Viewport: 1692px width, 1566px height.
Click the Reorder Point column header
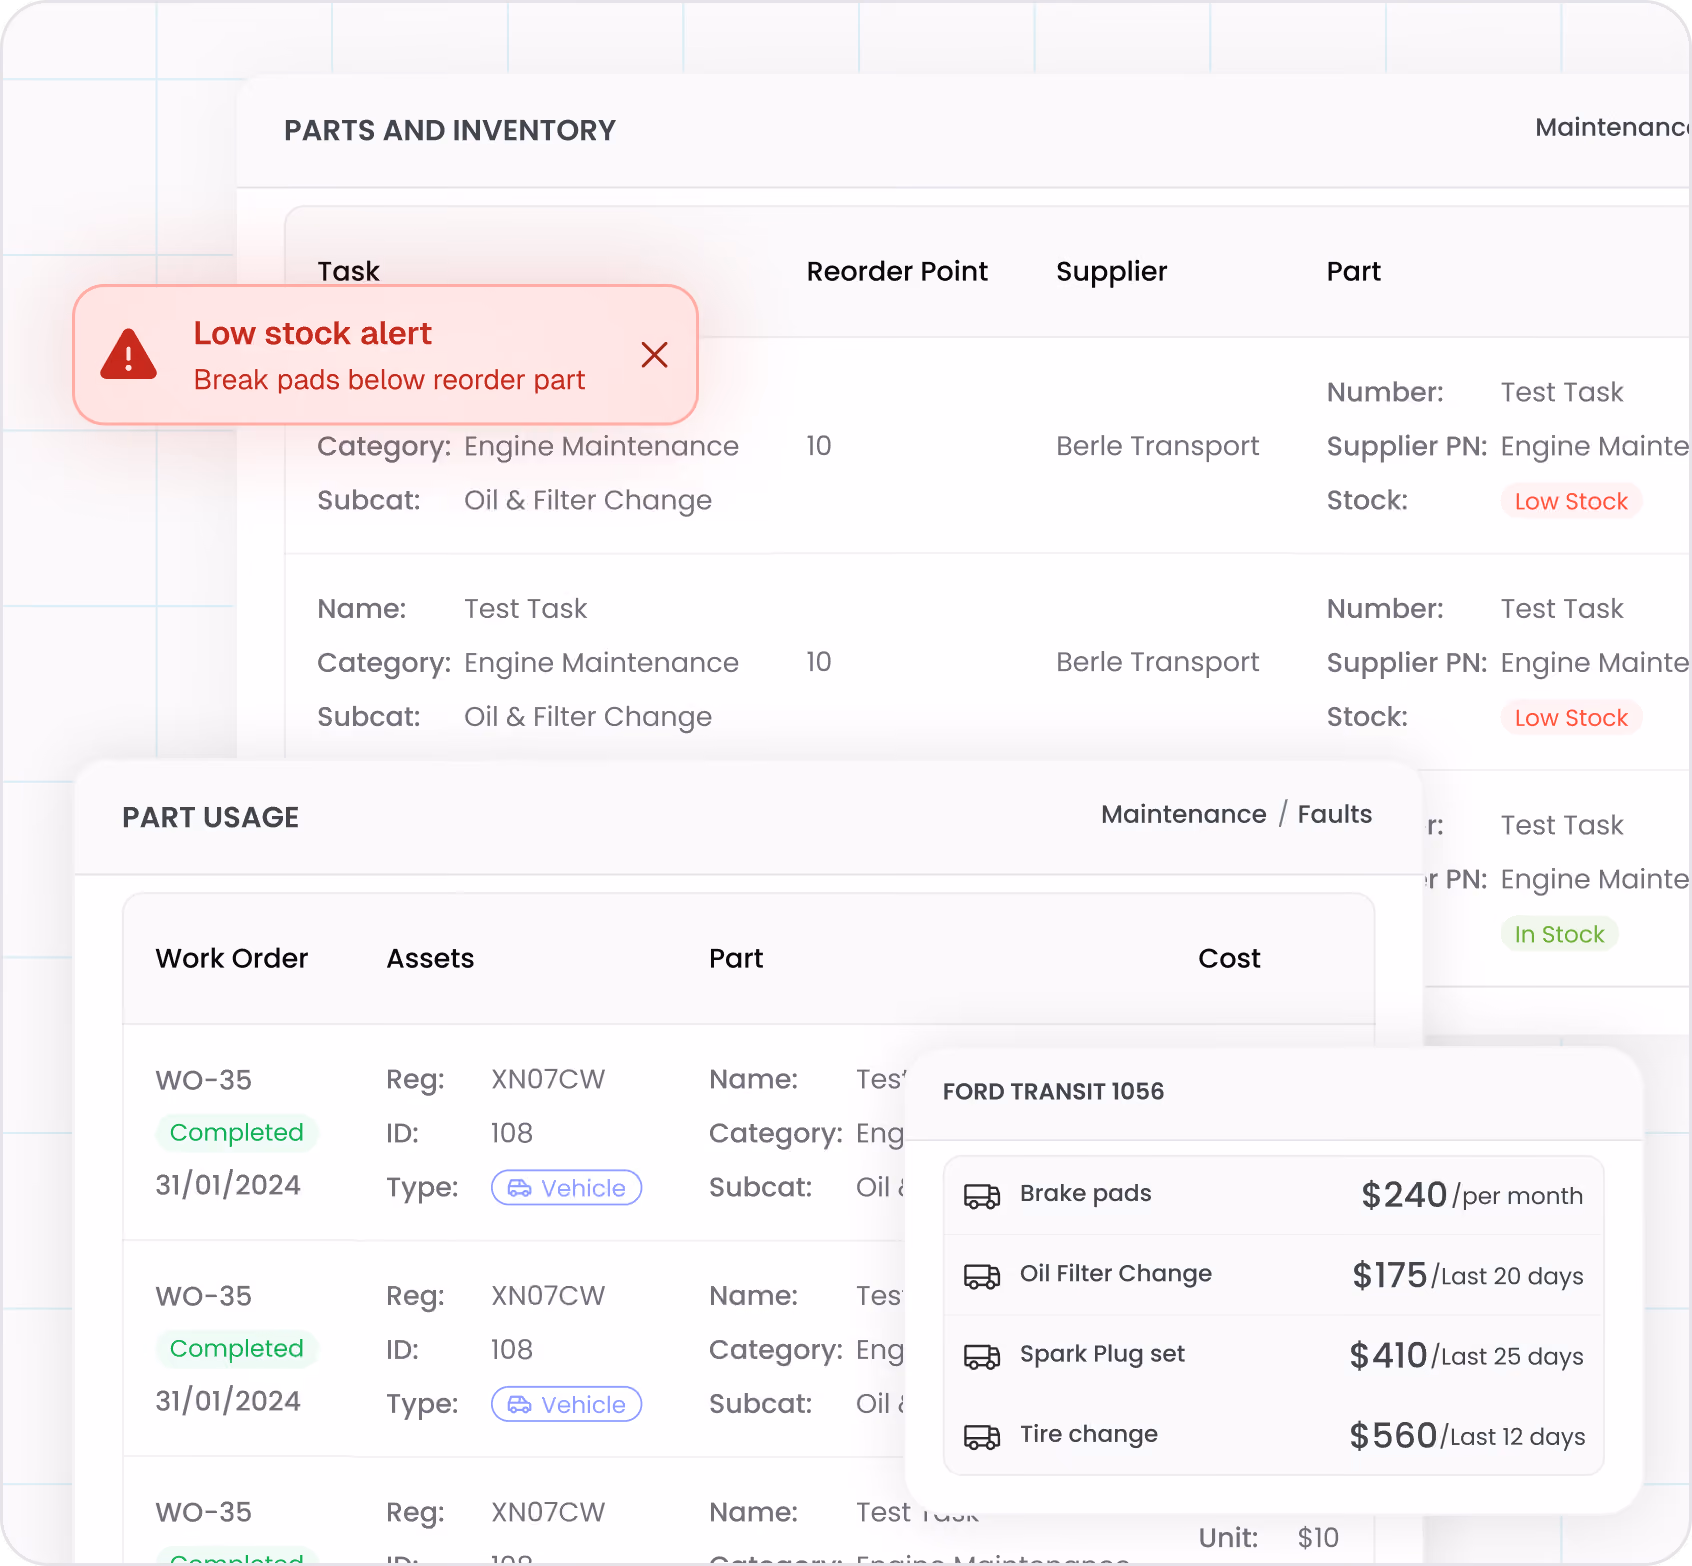pos(897,272)
